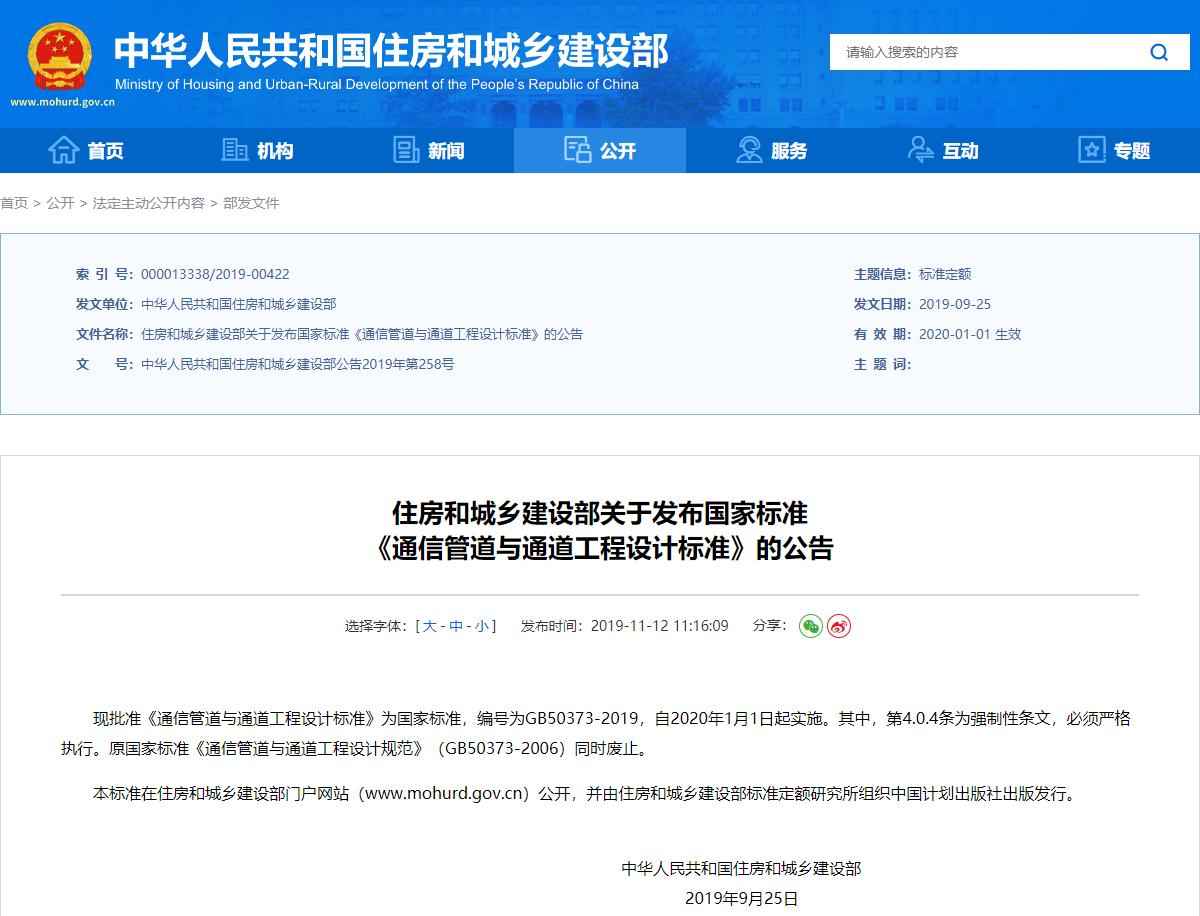Click the national emblem logo

pyautogui.click(x=60, y=58)
